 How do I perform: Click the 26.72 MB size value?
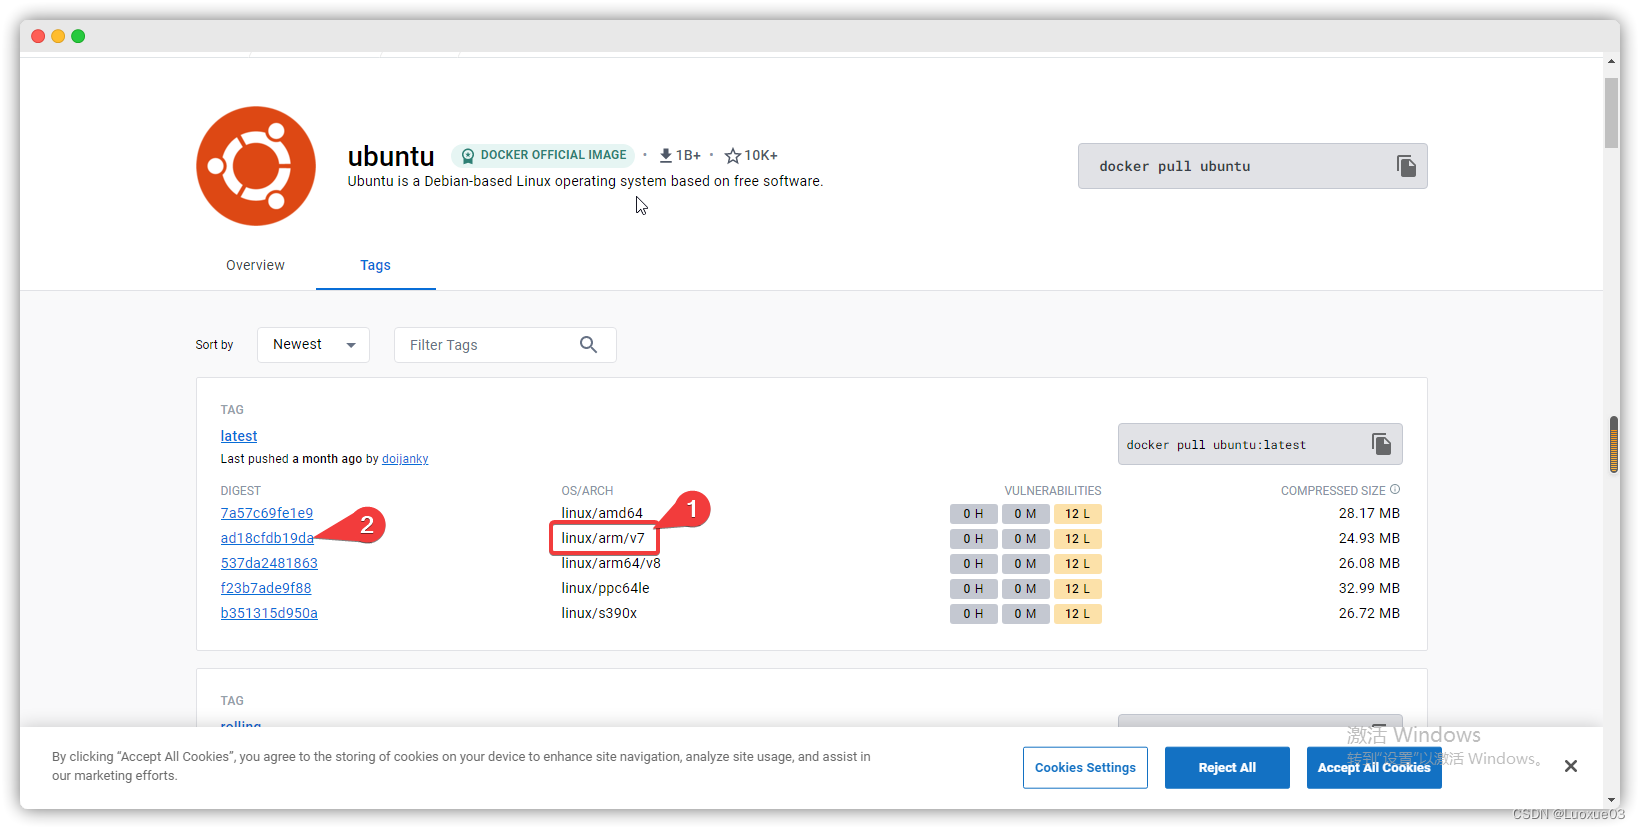pos(1369,613)
